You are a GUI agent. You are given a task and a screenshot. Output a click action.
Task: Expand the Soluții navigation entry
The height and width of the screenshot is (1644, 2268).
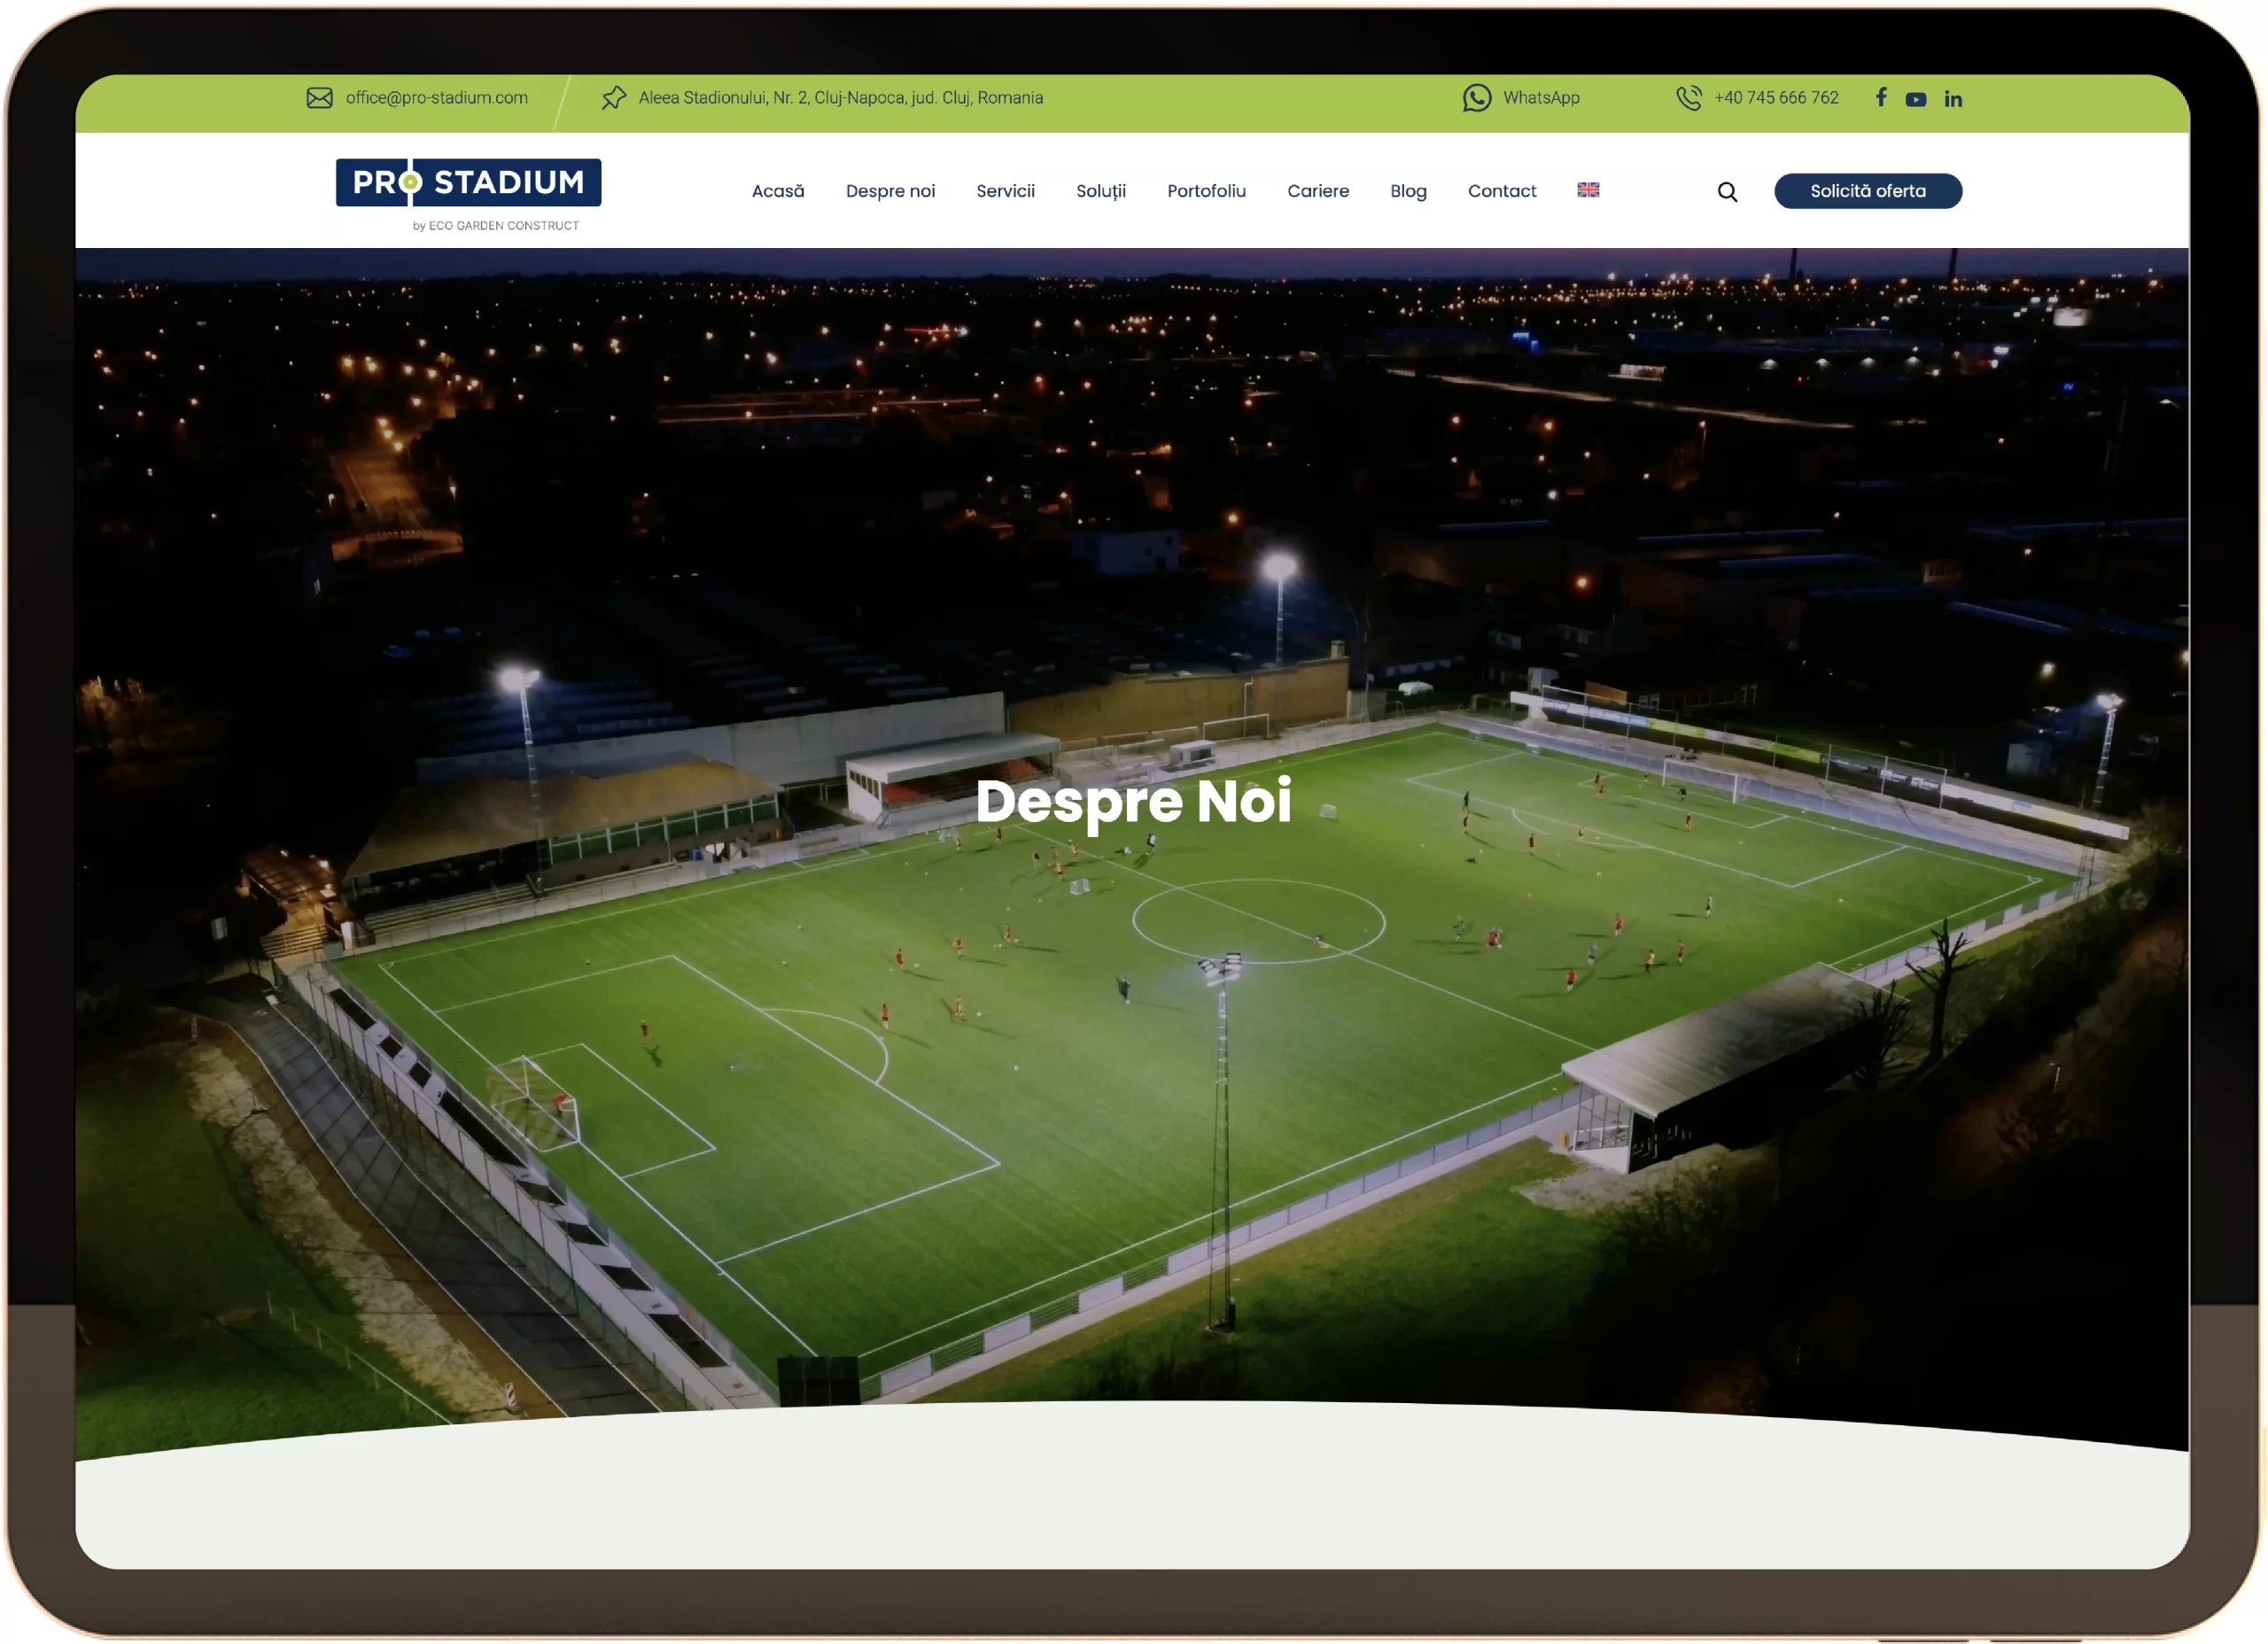tap(1101, 191)
